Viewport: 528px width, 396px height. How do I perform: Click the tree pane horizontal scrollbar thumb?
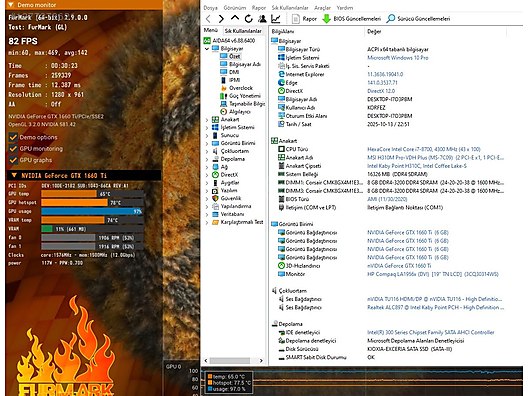(x=230, y=361)
